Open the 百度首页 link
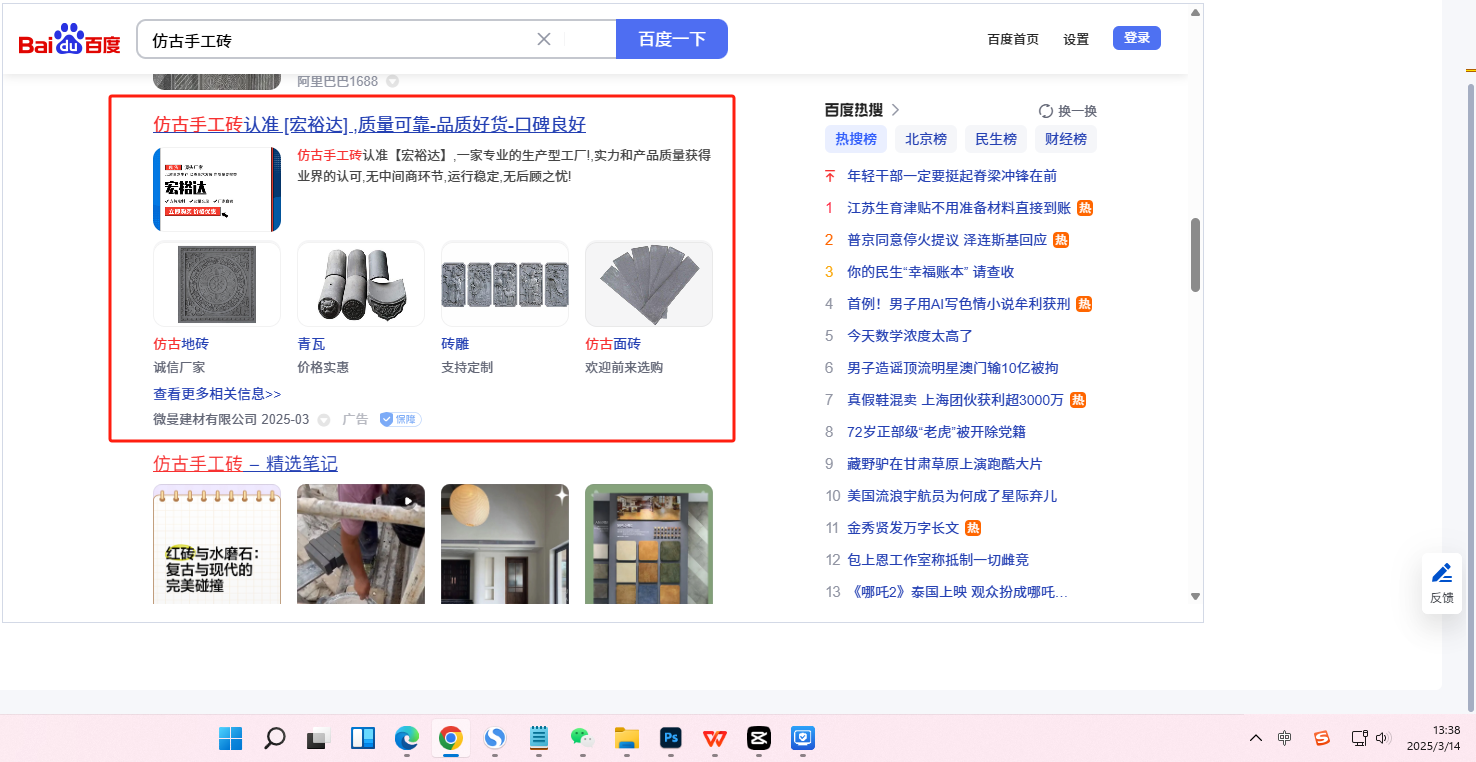Viewport: 1476px width, 762px height. 1013,39
